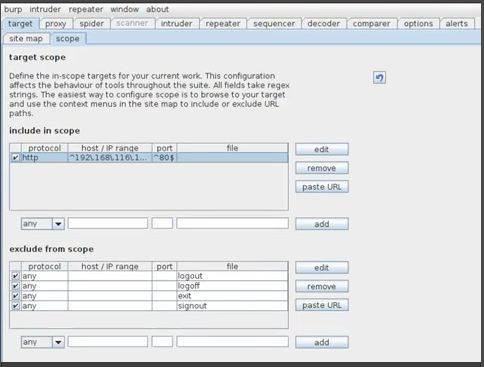Open the decoder tab
Viewport: 484px width, 367px height.
tap(323, 24)
